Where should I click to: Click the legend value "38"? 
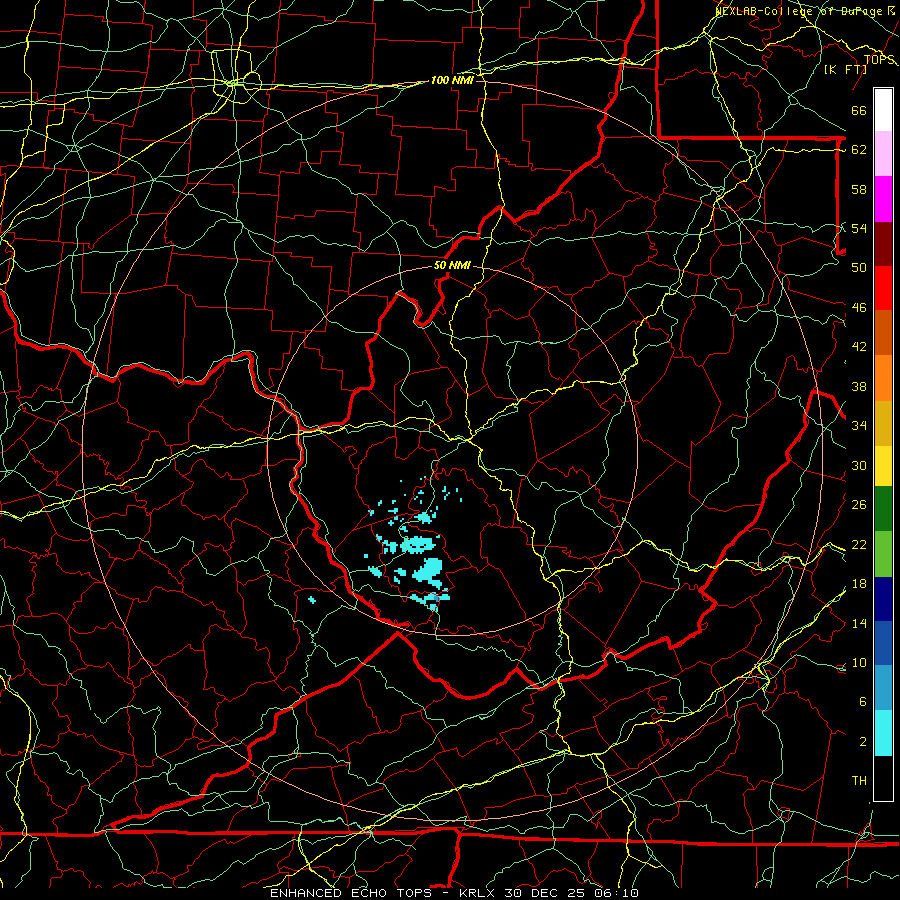point(859,386)
